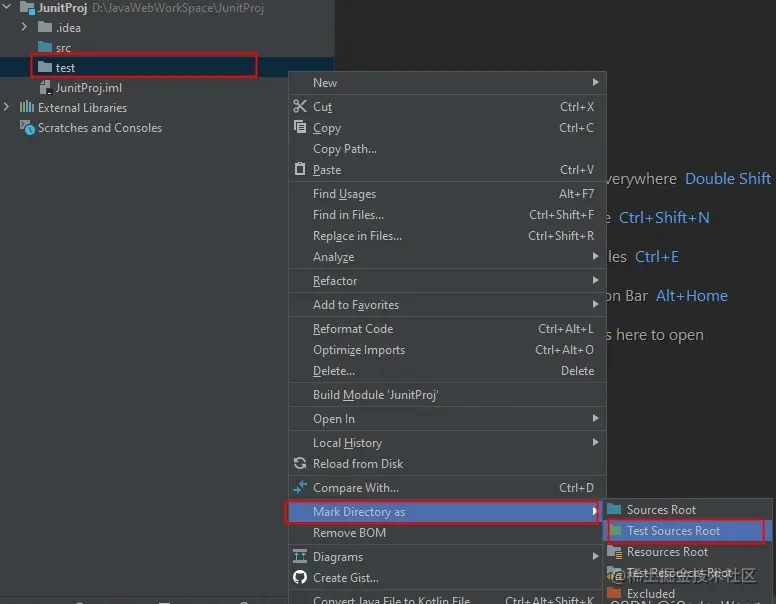Viewport: 776px width, 604px height.
Task: Click the project path D:\JavaWebWorkSpace\JunitProj
Action: pos(178,8)
